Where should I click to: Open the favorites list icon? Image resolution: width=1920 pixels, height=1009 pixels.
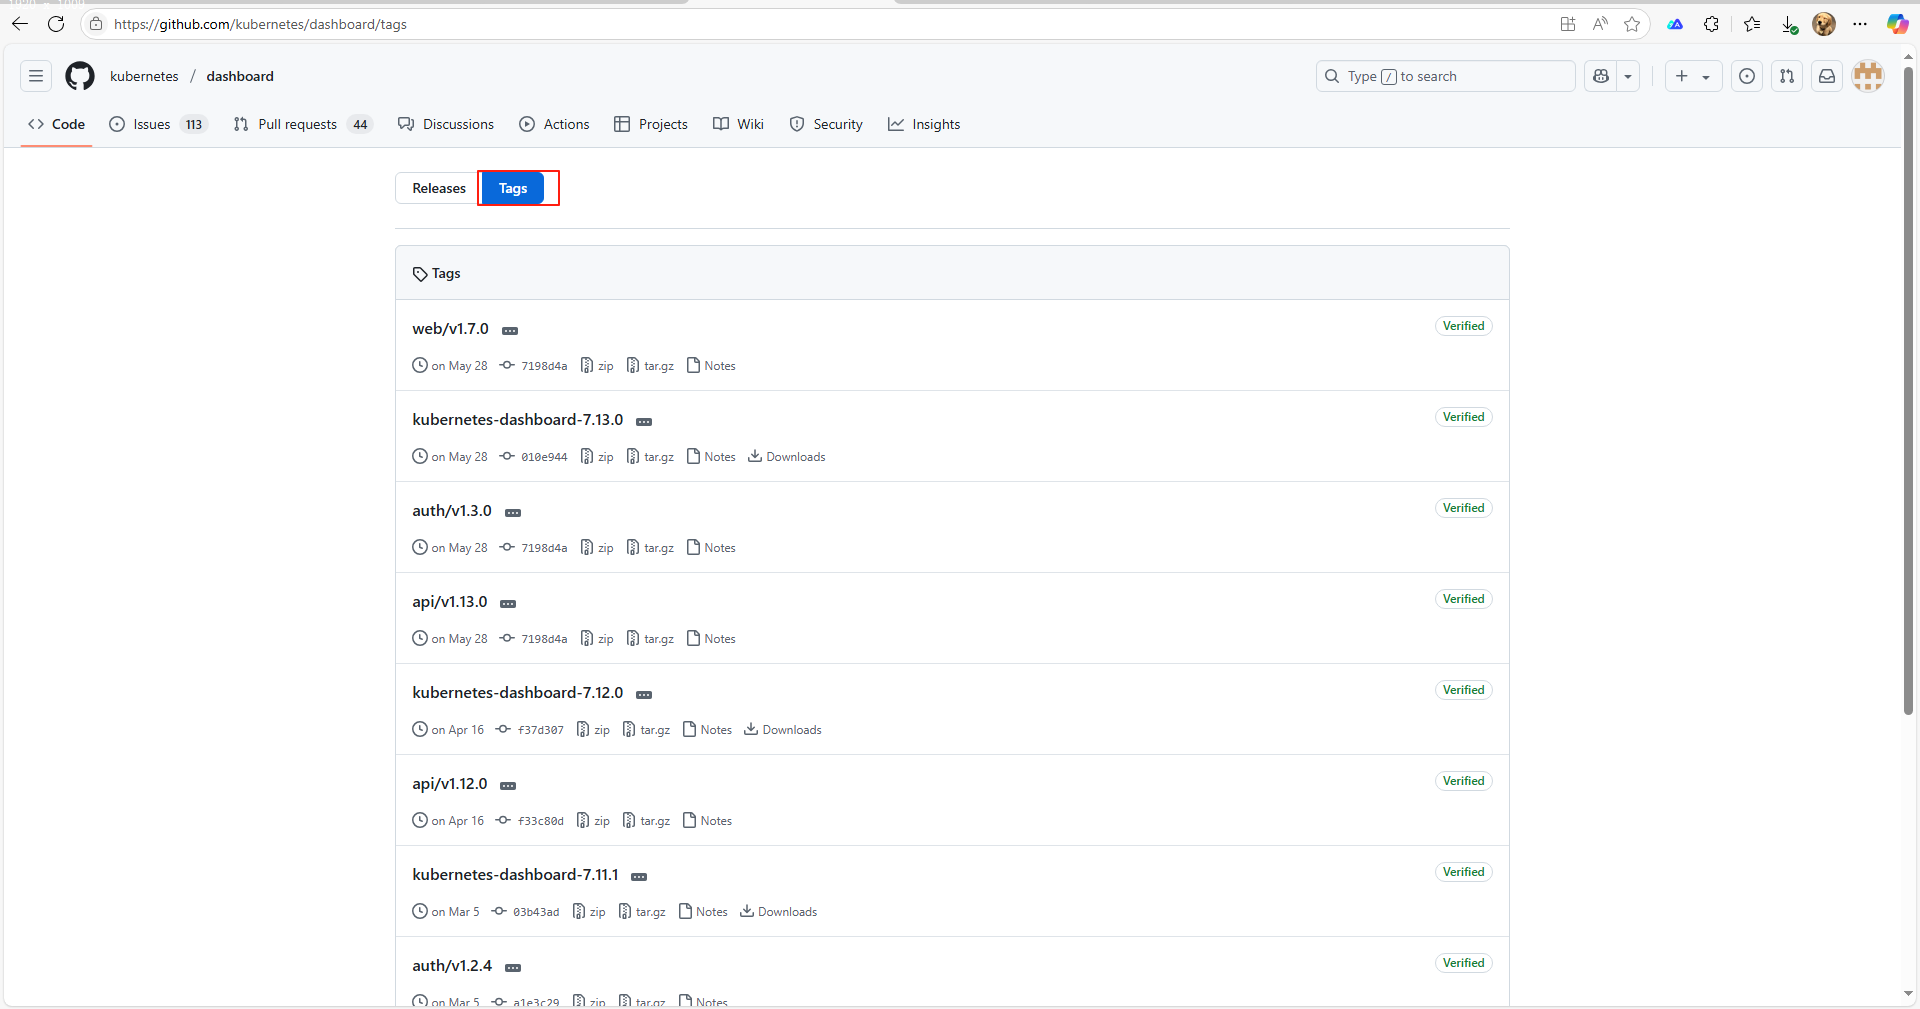(1752, 24)
